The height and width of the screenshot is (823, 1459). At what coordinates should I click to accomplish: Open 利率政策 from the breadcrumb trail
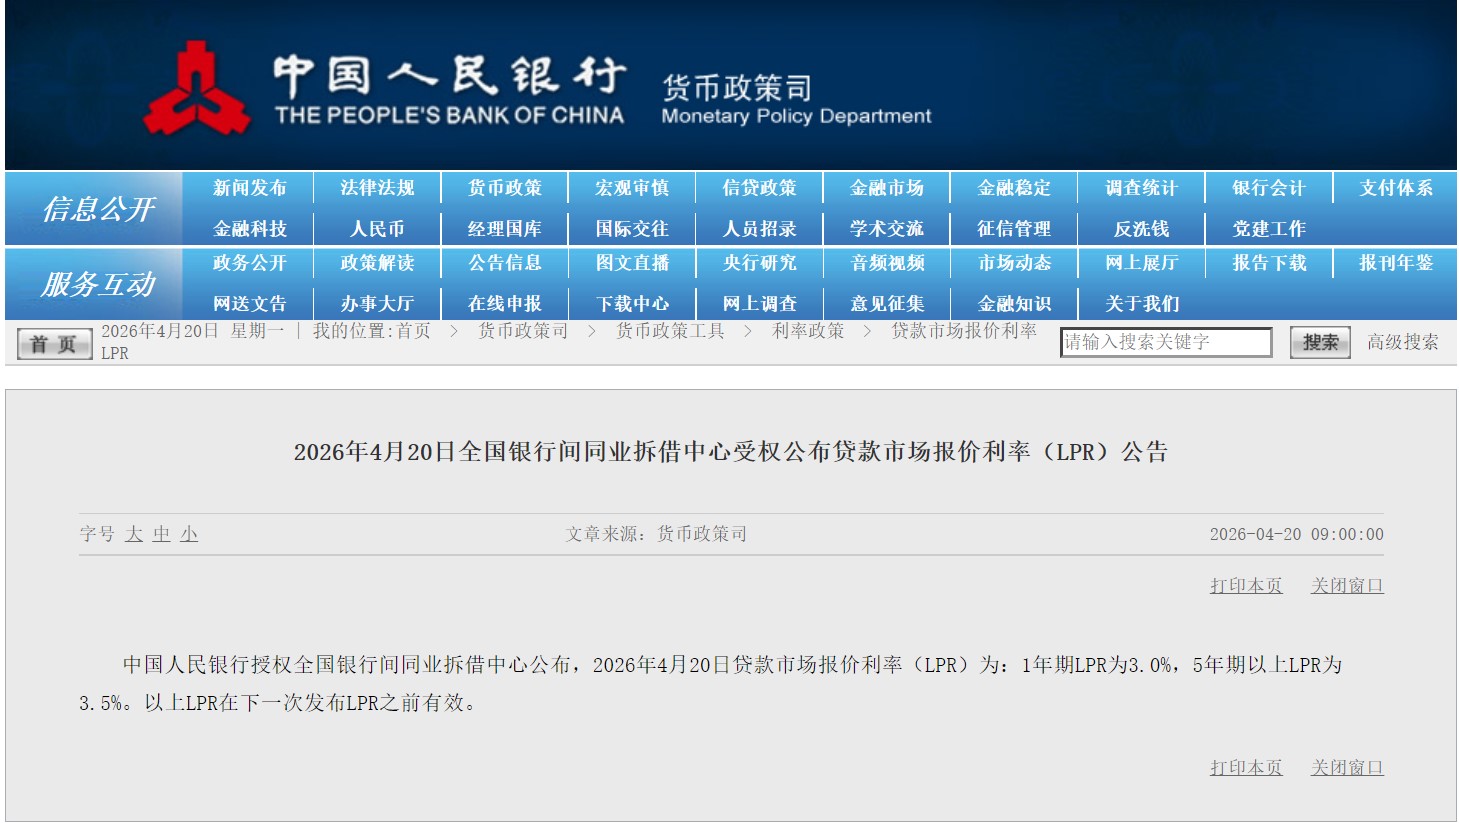coord(806,333)
